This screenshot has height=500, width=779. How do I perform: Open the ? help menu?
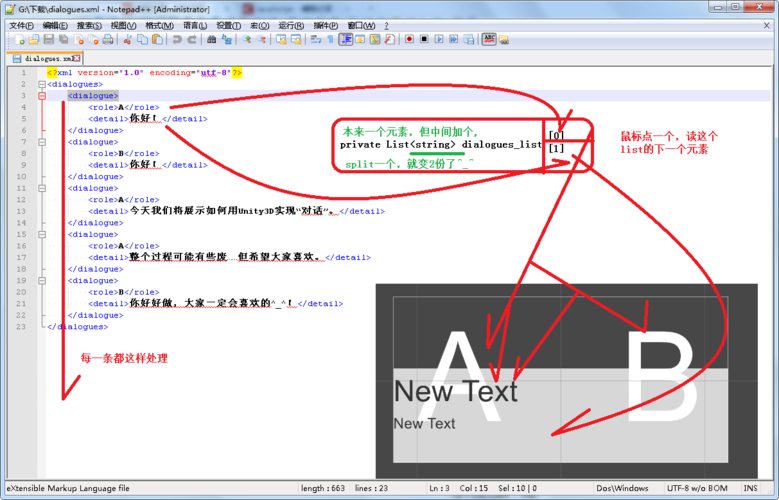point(386,25)
